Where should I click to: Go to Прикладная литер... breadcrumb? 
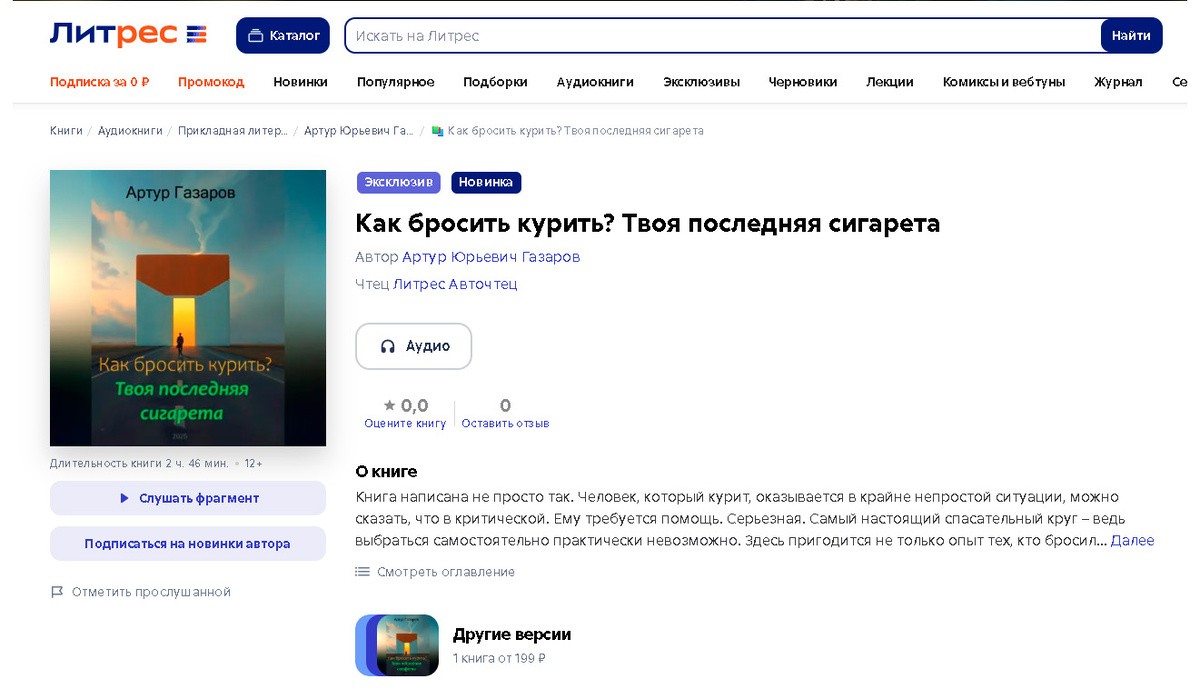[x=233, y=131]
